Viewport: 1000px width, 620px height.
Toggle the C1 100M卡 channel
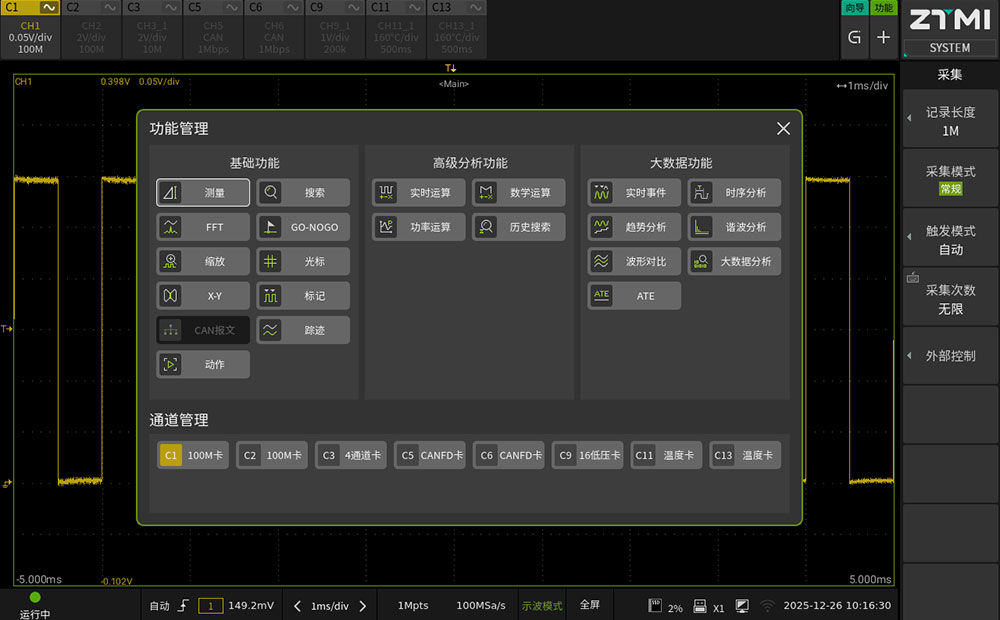click(193, 455)
